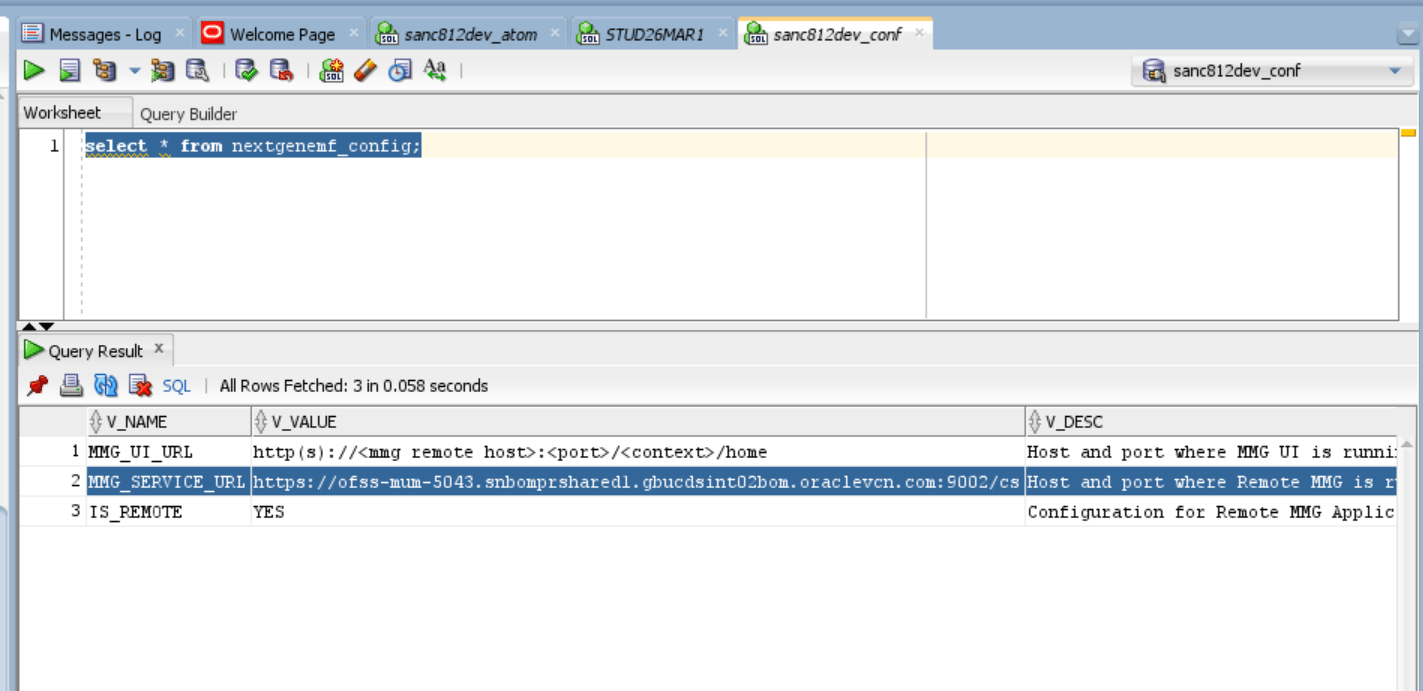
Task: Expand the Autotrace dropdown arrow
Action: (x=133, y=70)
